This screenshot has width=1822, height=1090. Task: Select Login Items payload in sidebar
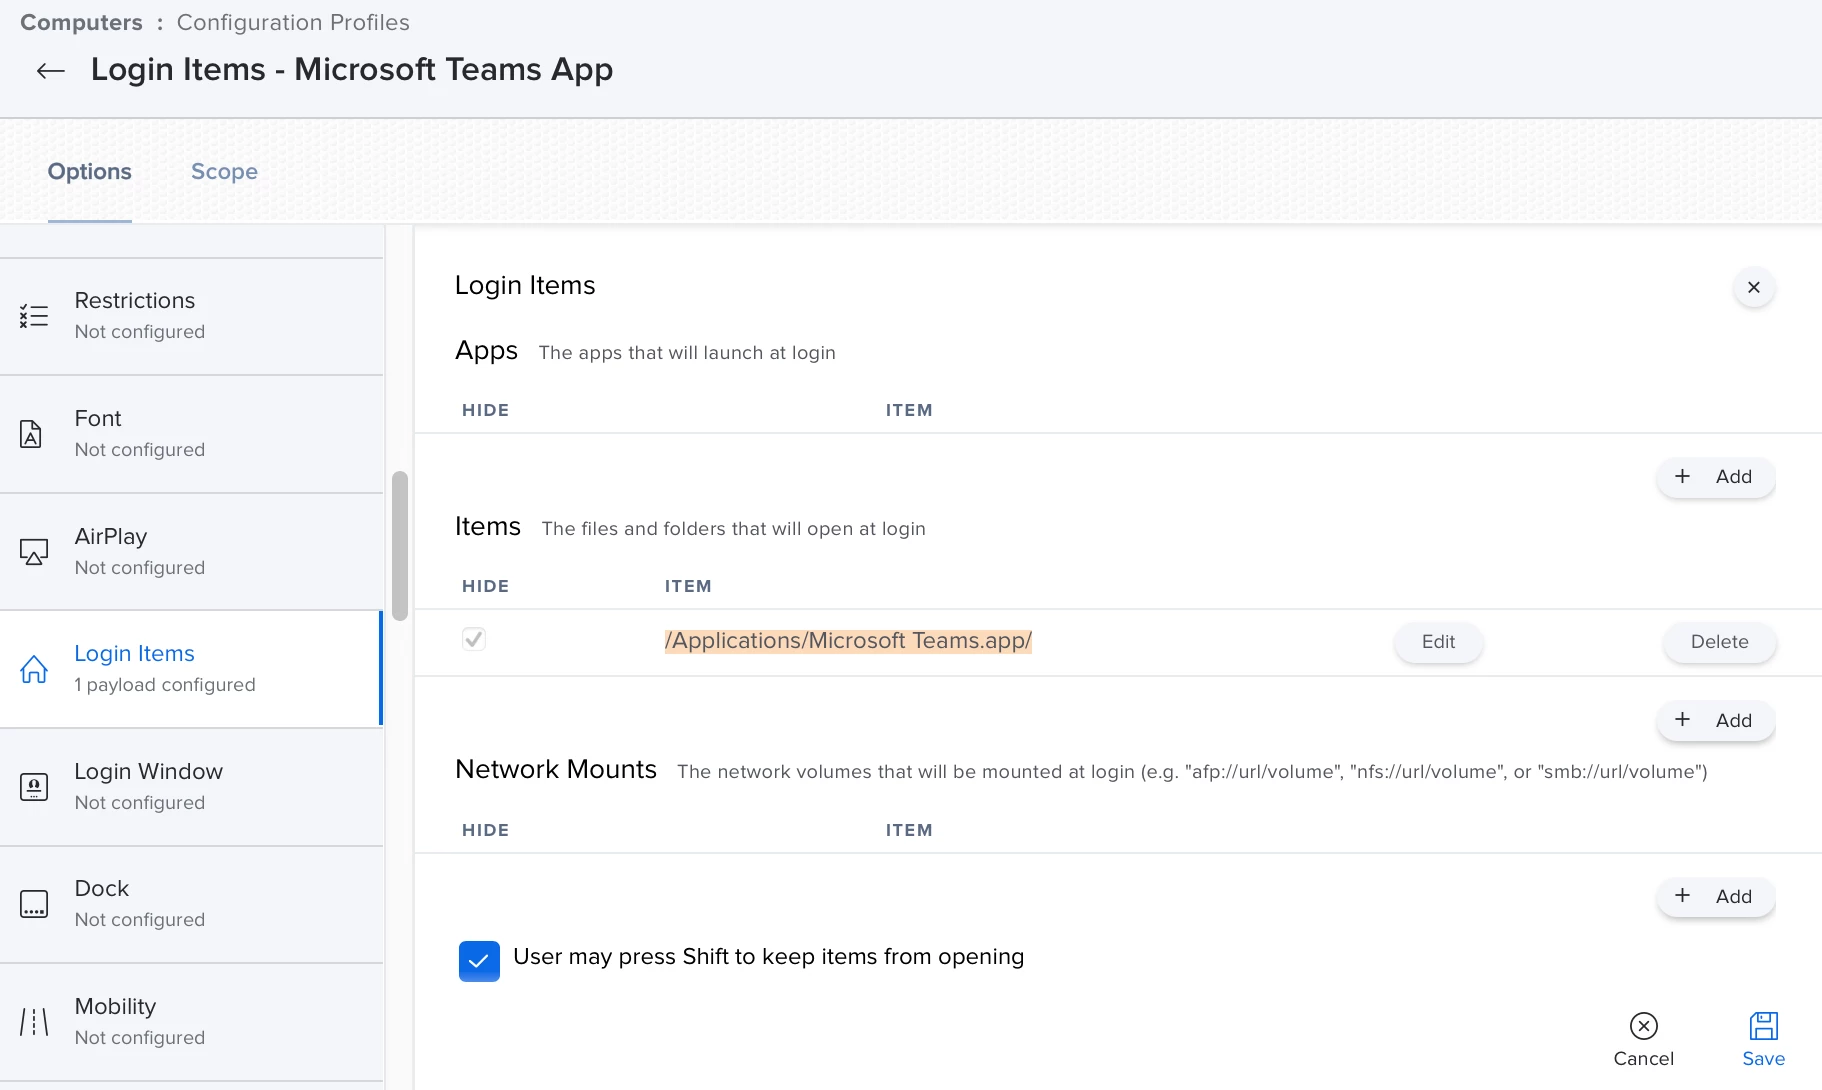point(192,669)
